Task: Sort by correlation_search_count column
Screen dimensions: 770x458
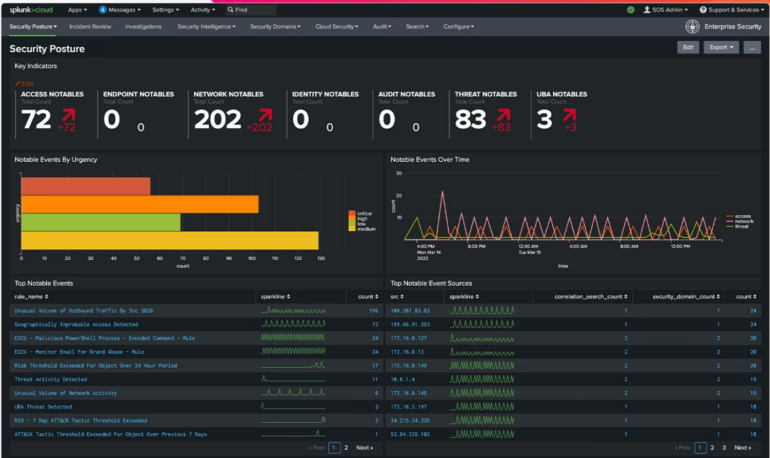Action: (x=591, y=296)
